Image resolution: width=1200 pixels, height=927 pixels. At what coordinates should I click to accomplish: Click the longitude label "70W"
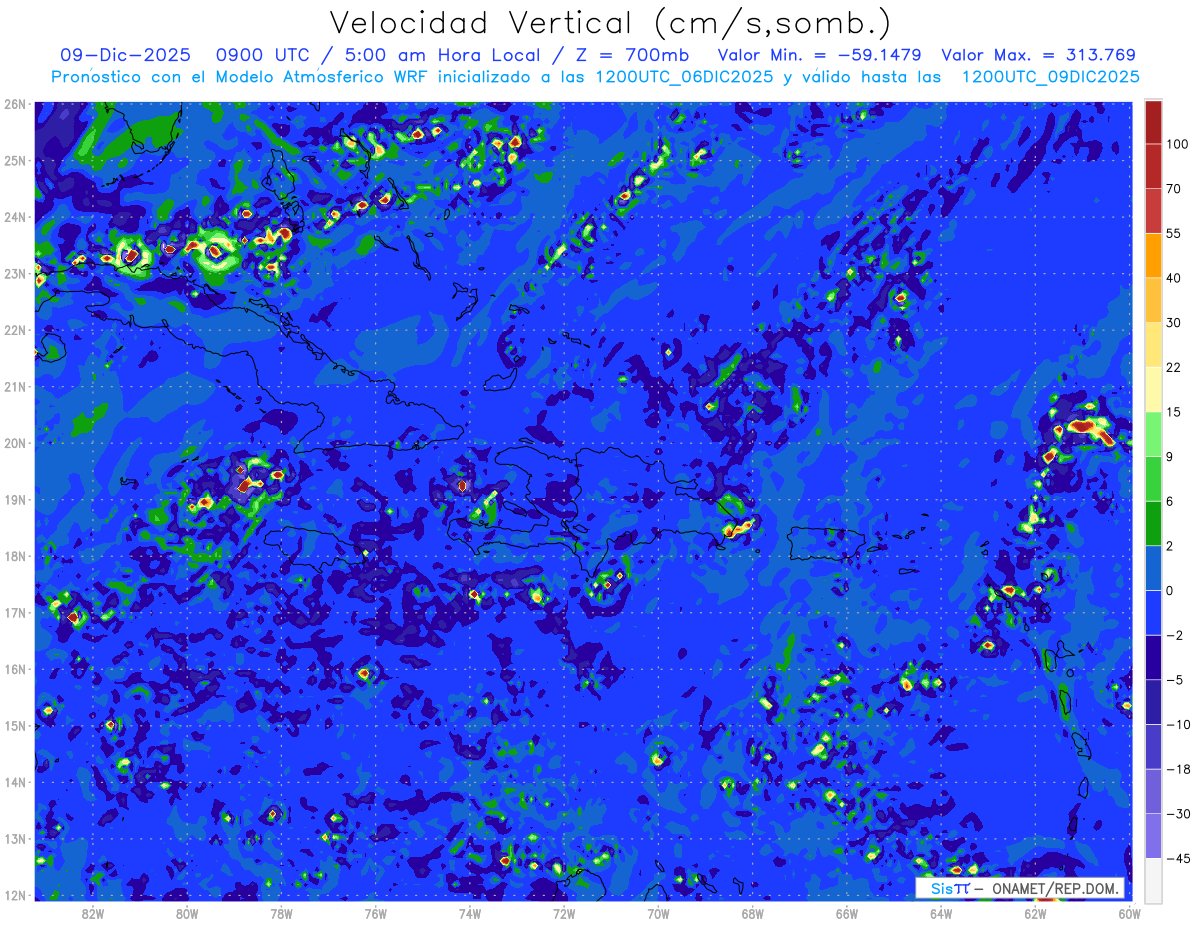pyautogui.click(x=658, y=913)
